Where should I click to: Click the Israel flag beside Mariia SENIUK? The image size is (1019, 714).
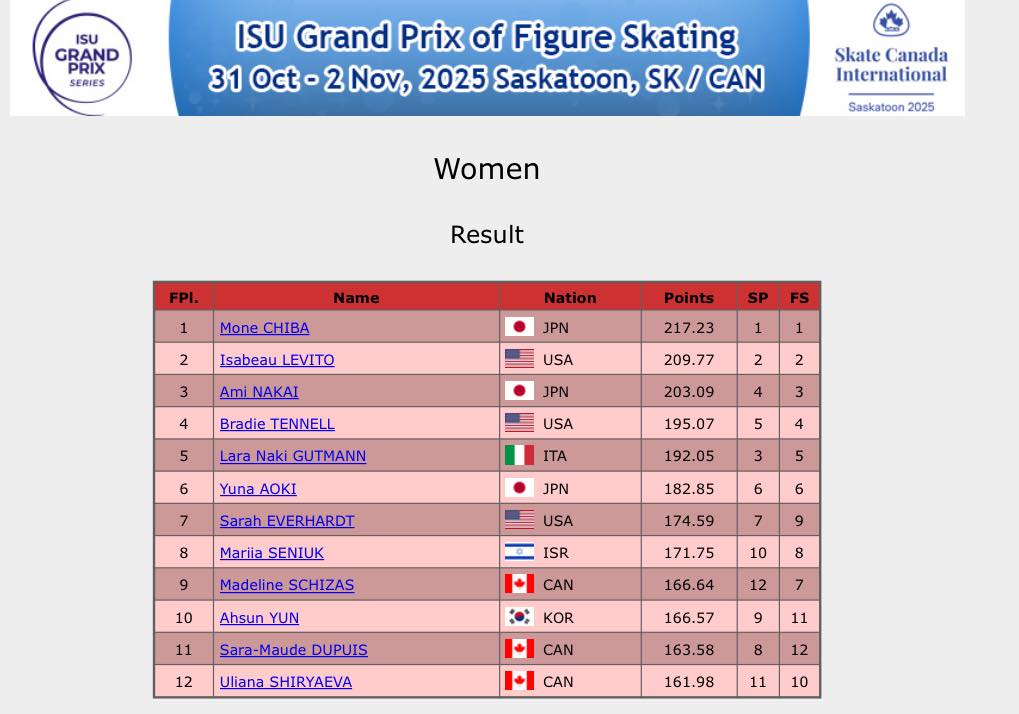tap(519, 552)
